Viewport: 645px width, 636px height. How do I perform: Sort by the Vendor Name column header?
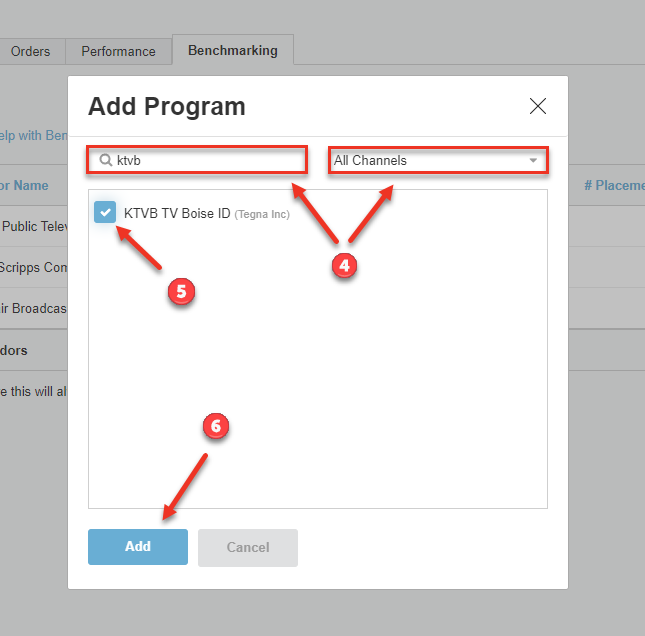click(x=25, y=185)
